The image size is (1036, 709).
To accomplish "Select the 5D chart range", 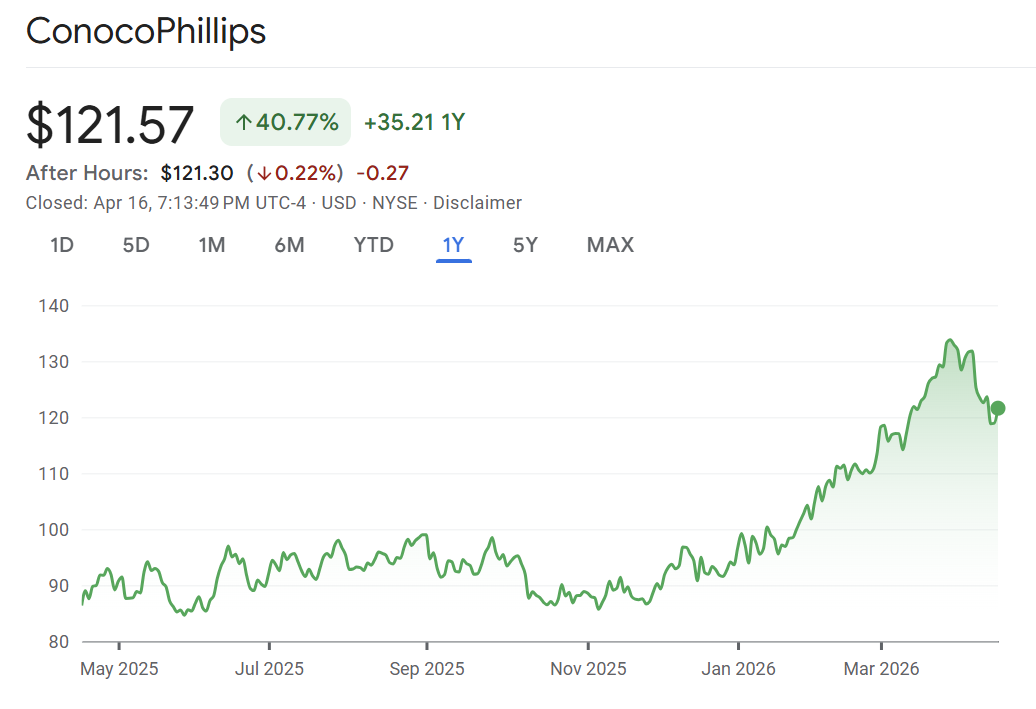I will pyautogui.click(x=136, y=245).
